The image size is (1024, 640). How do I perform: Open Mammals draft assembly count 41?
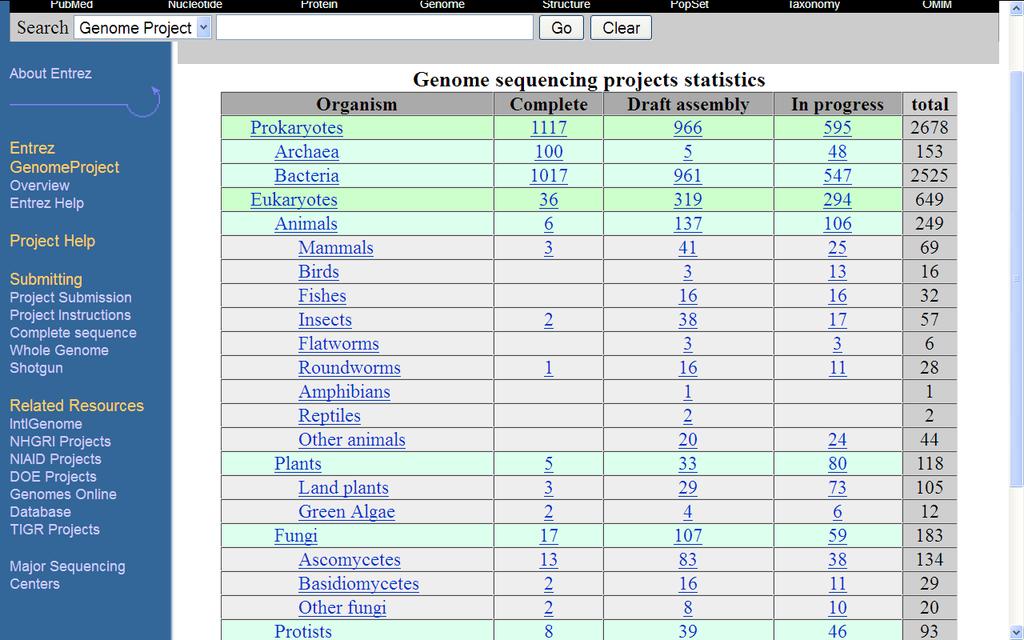688,248
